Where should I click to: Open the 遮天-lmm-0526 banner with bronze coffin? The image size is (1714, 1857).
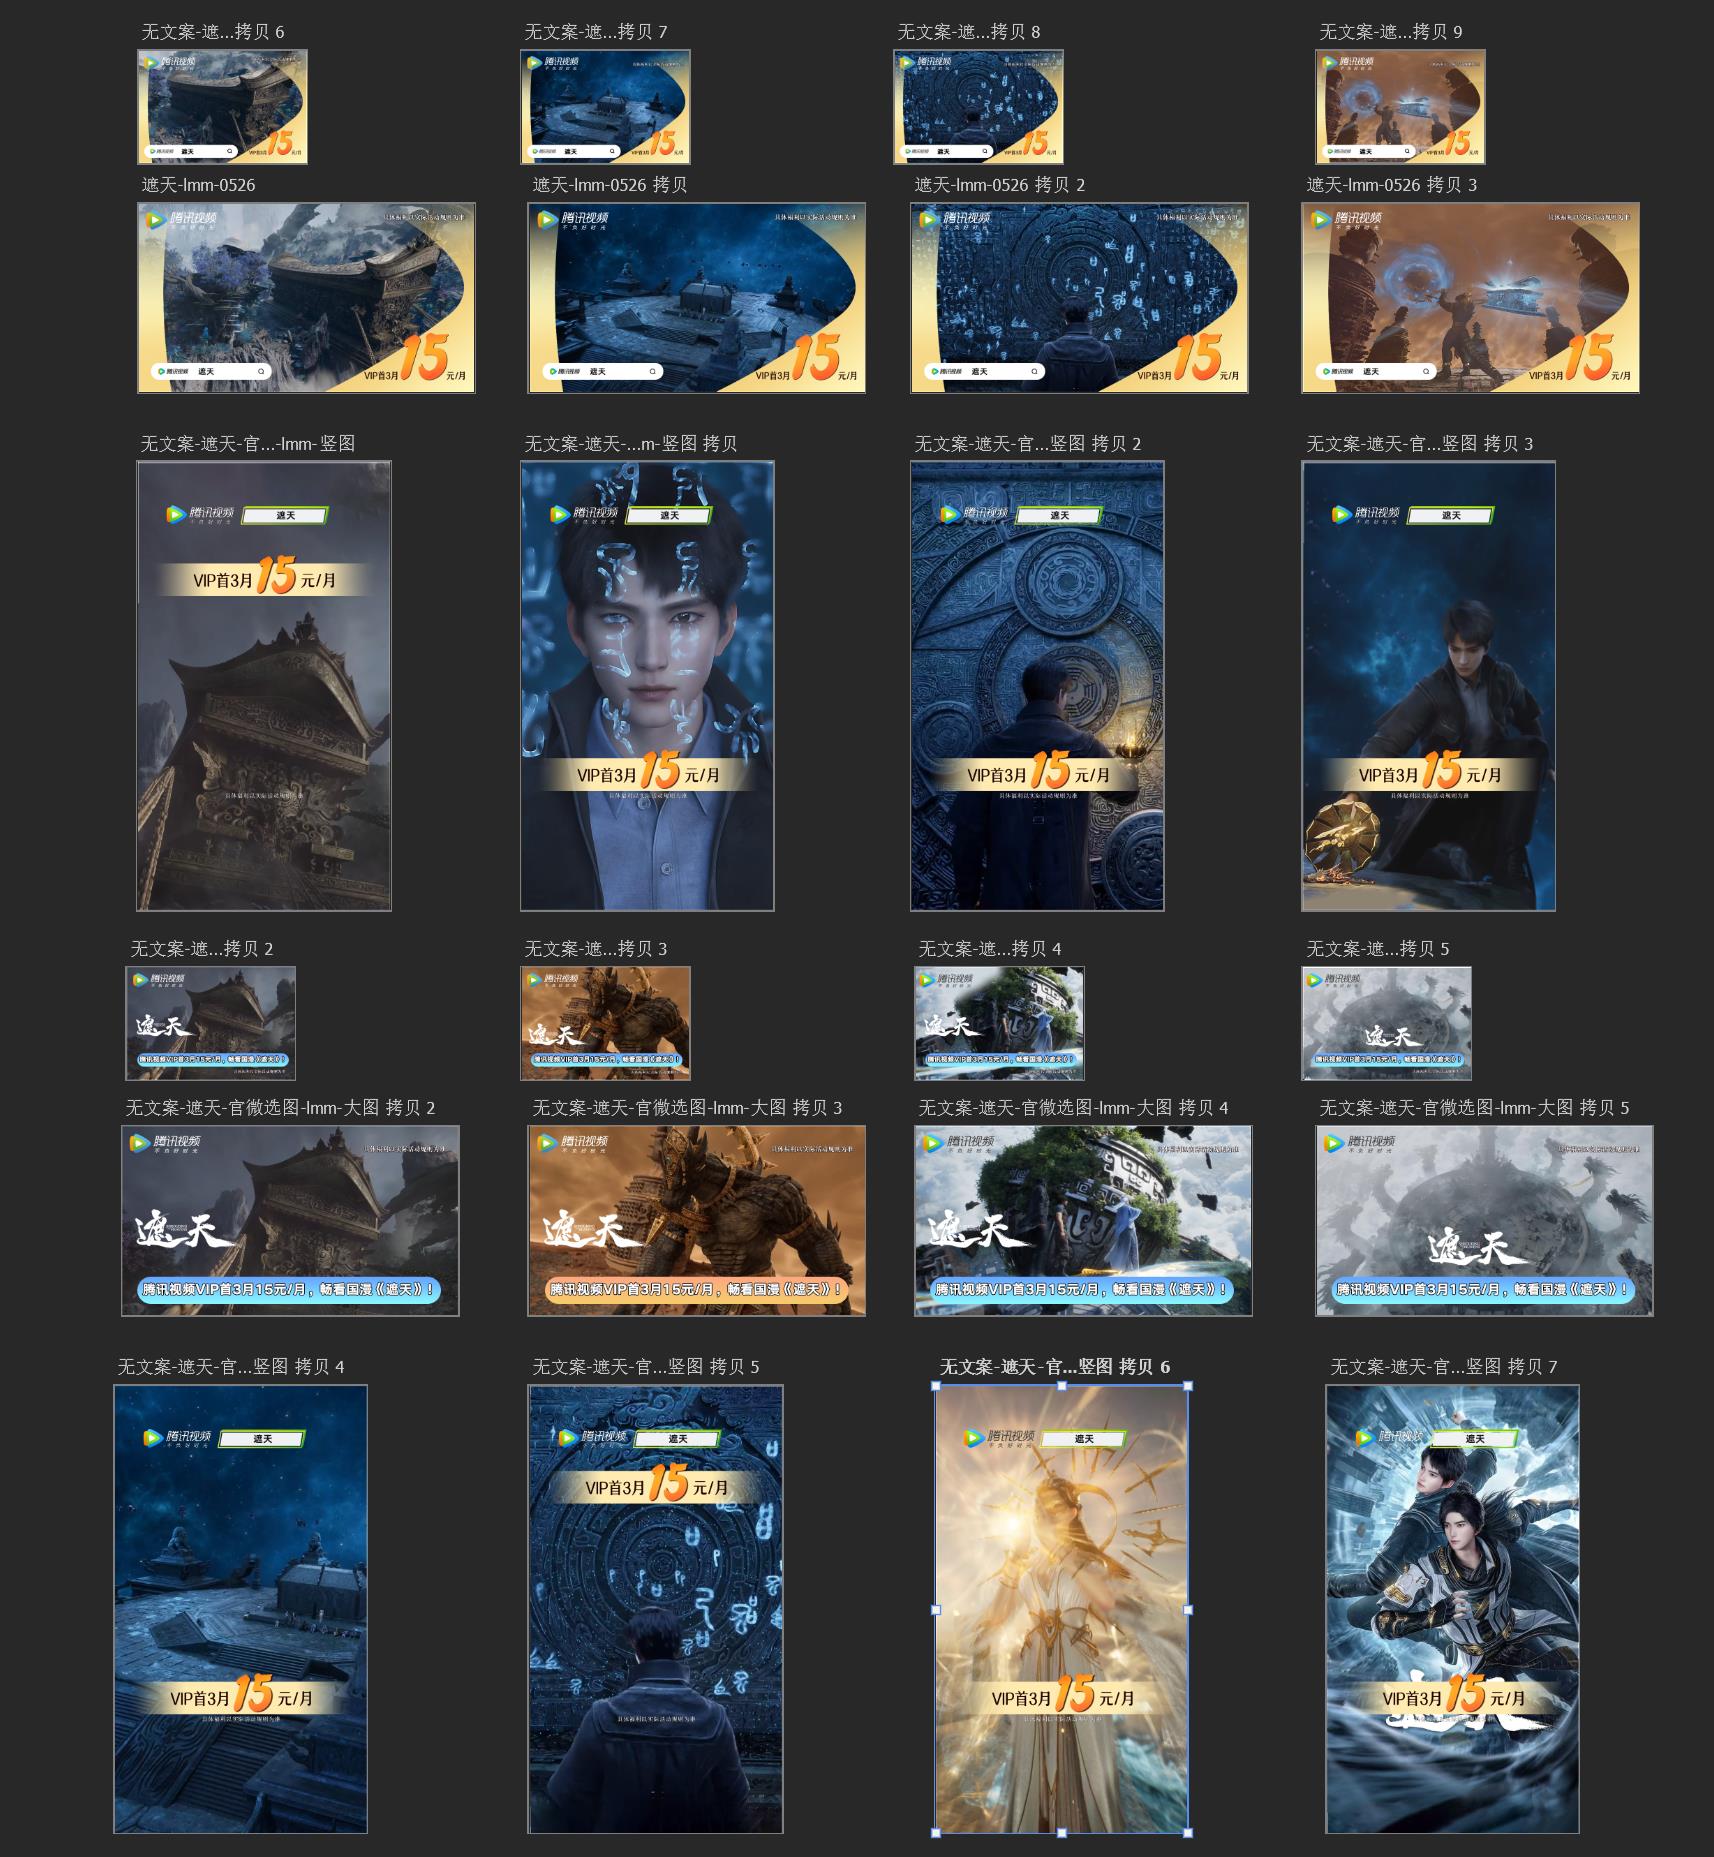click(306, 298)
